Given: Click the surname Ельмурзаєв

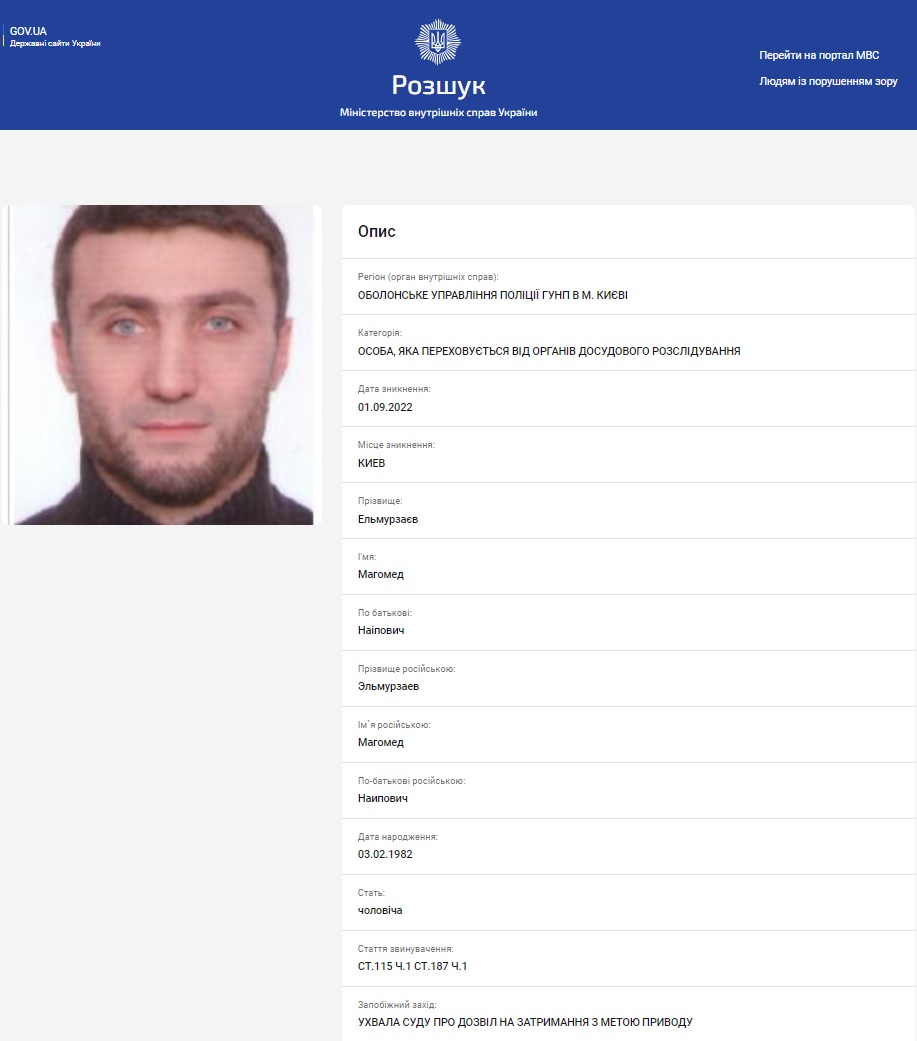Looking at the screenshot, I should click(388, 519).
